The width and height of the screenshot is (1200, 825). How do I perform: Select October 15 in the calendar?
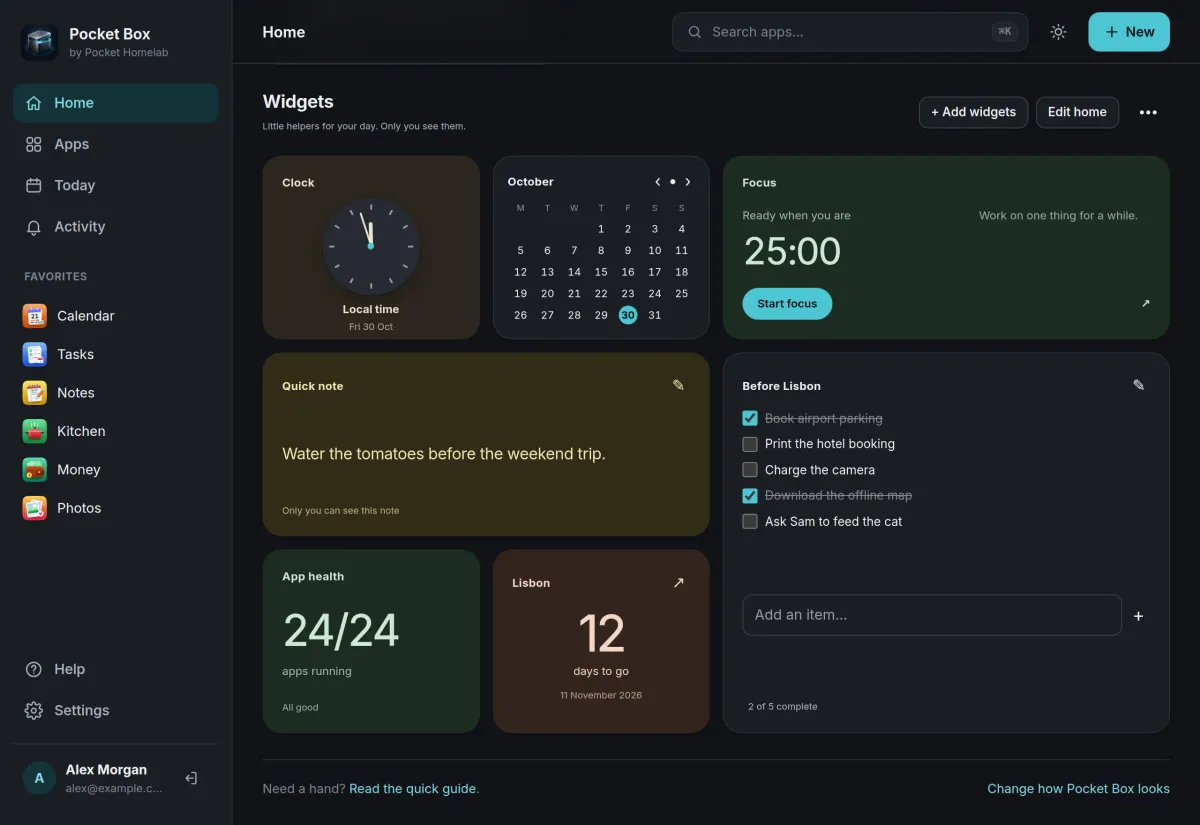601,272
